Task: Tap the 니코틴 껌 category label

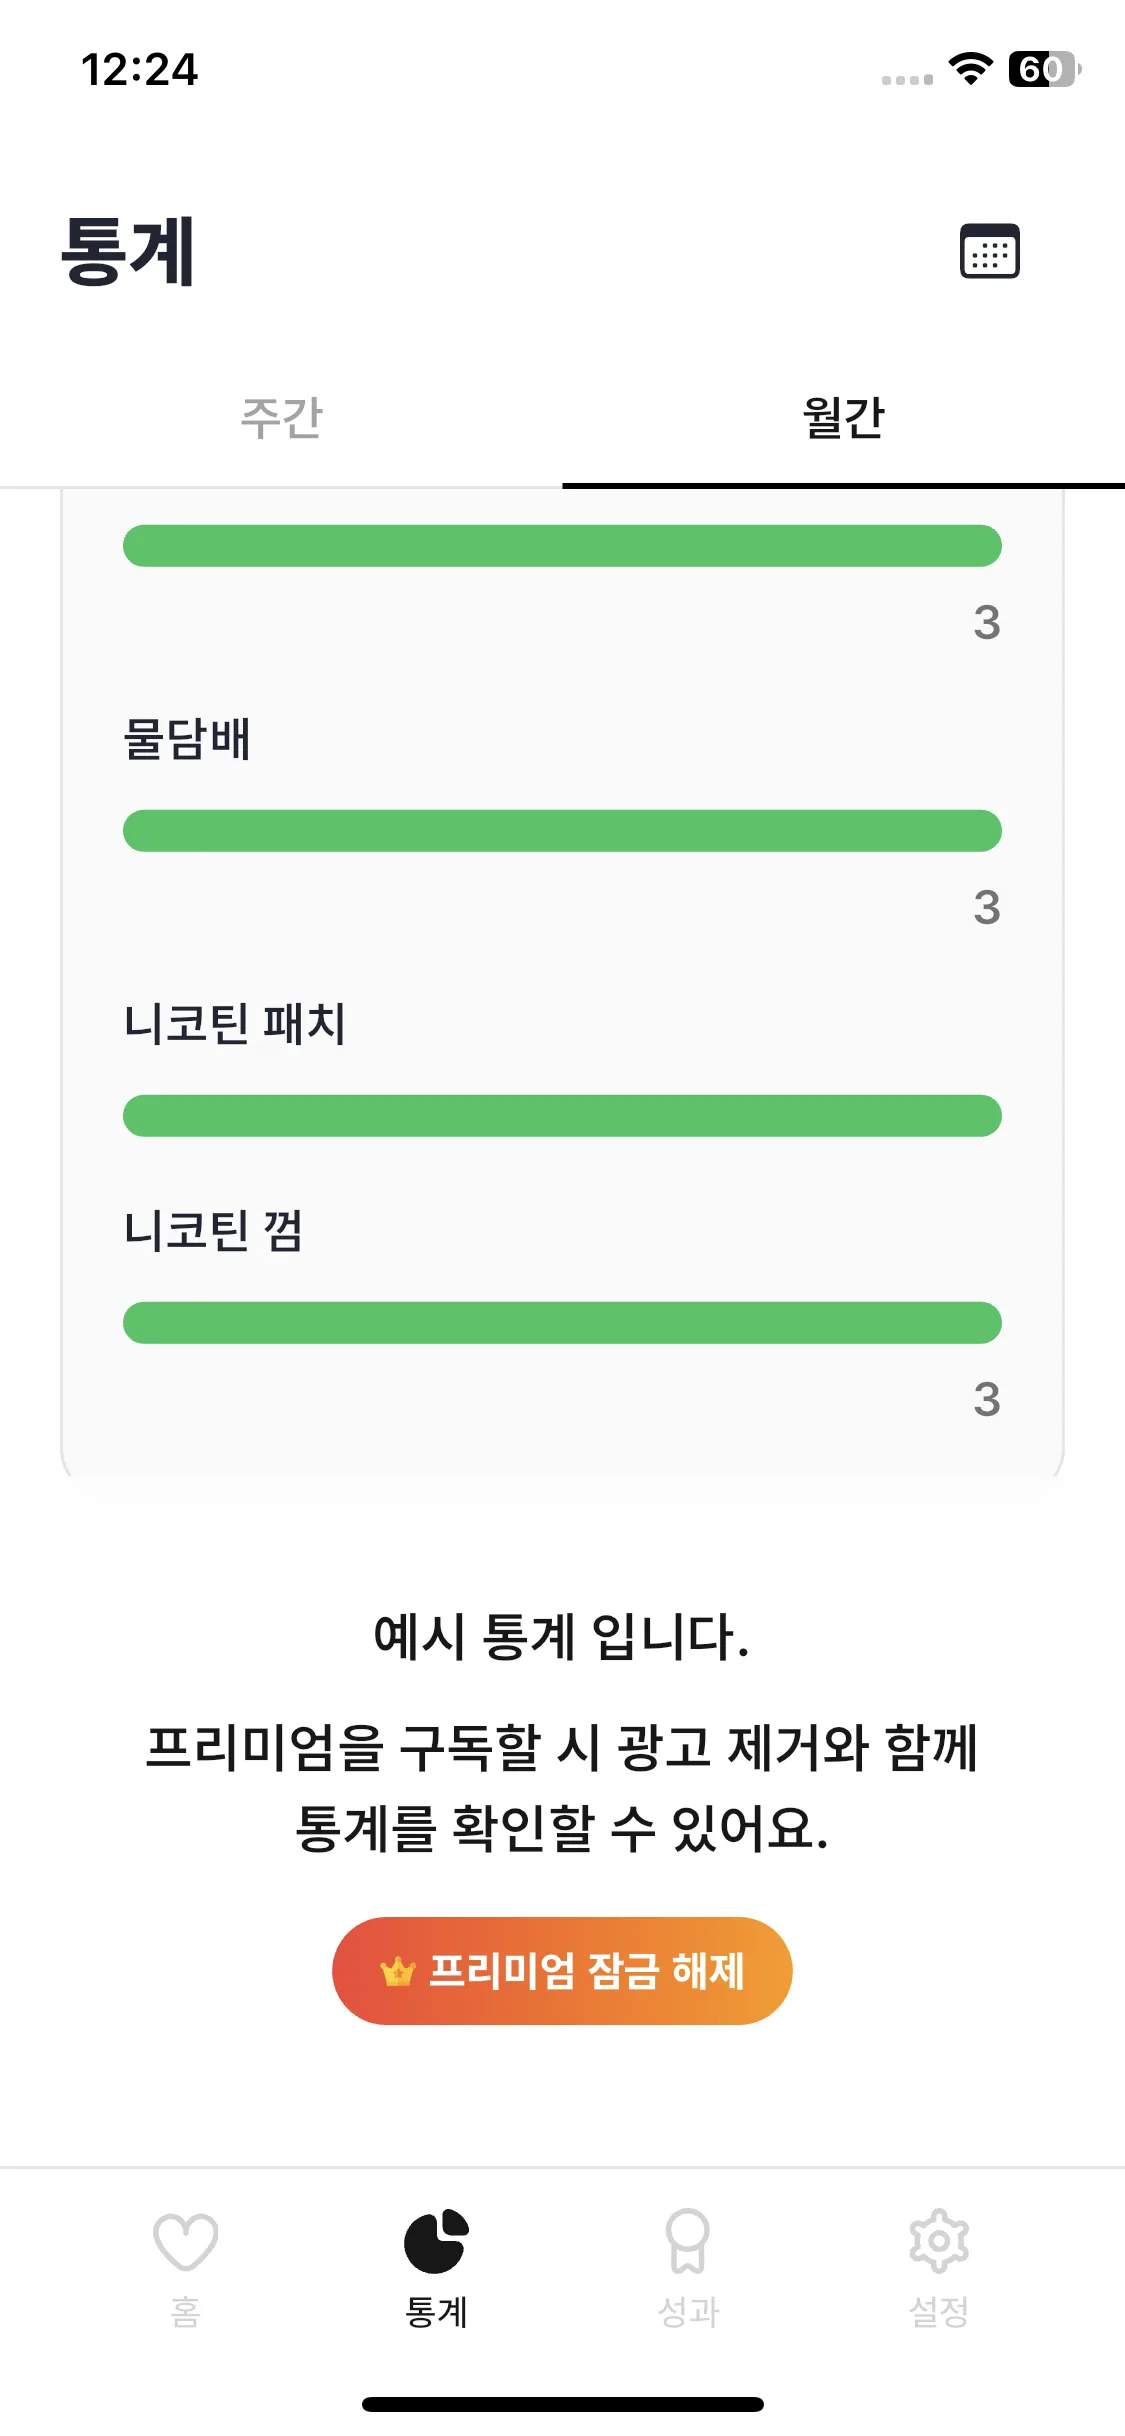Action: pyautogui.click(x=213, y=1231)
